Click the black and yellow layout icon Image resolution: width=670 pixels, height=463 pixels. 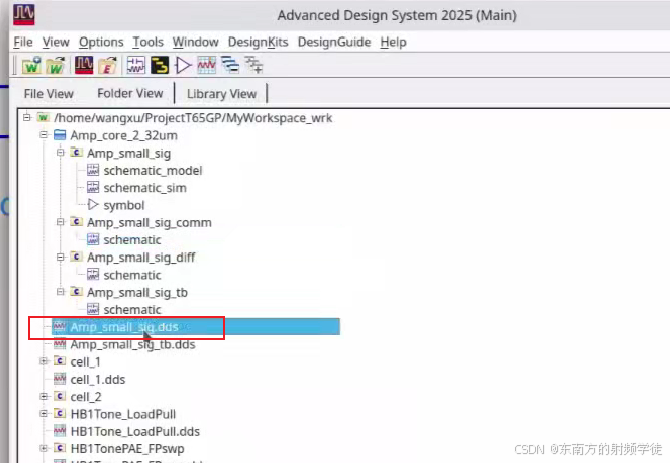pos(160,65)
